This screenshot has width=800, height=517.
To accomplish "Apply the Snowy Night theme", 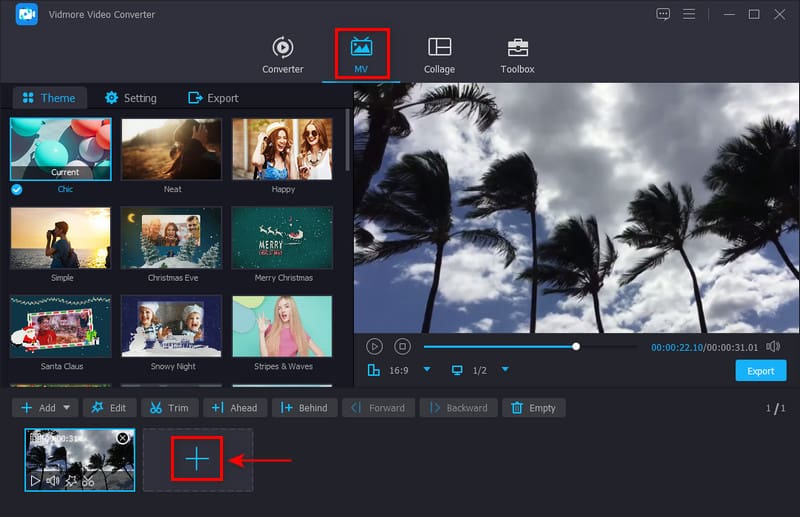I will [171, 327].
